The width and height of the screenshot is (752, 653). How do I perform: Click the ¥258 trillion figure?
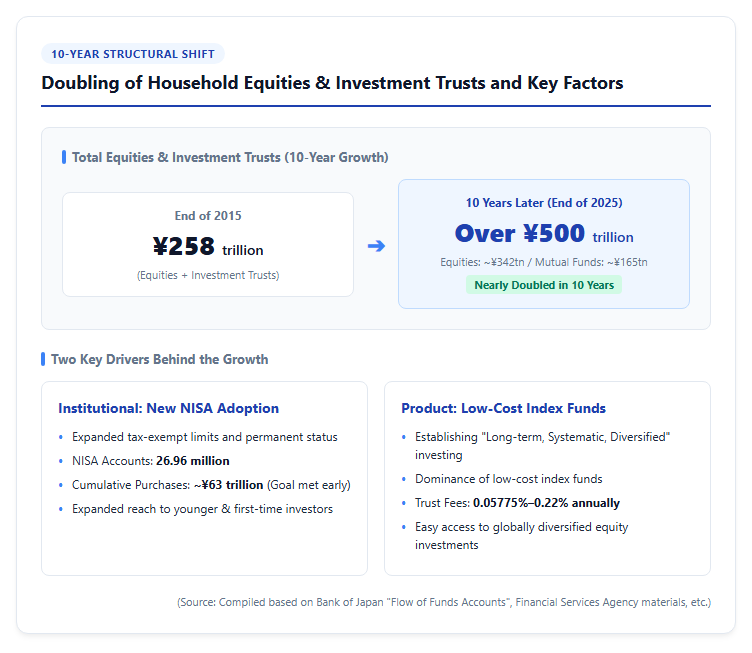coord(208,247)
